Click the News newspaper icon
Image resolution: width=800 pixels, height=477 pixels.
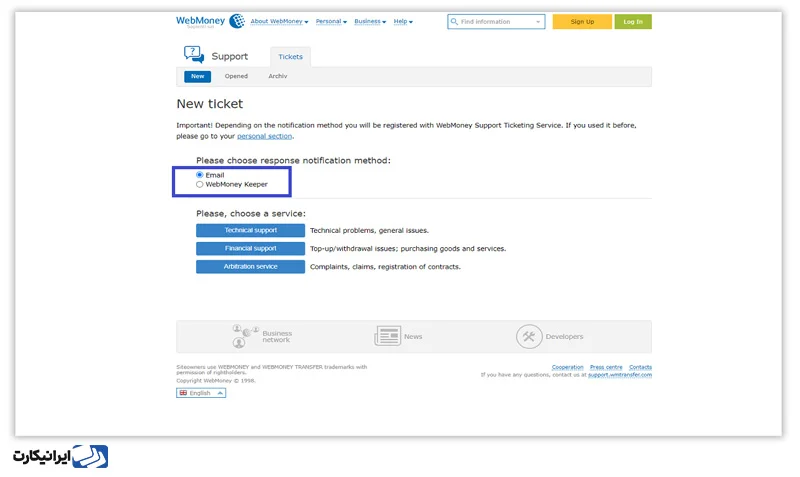pyautogui.click(x=388, y=336)
